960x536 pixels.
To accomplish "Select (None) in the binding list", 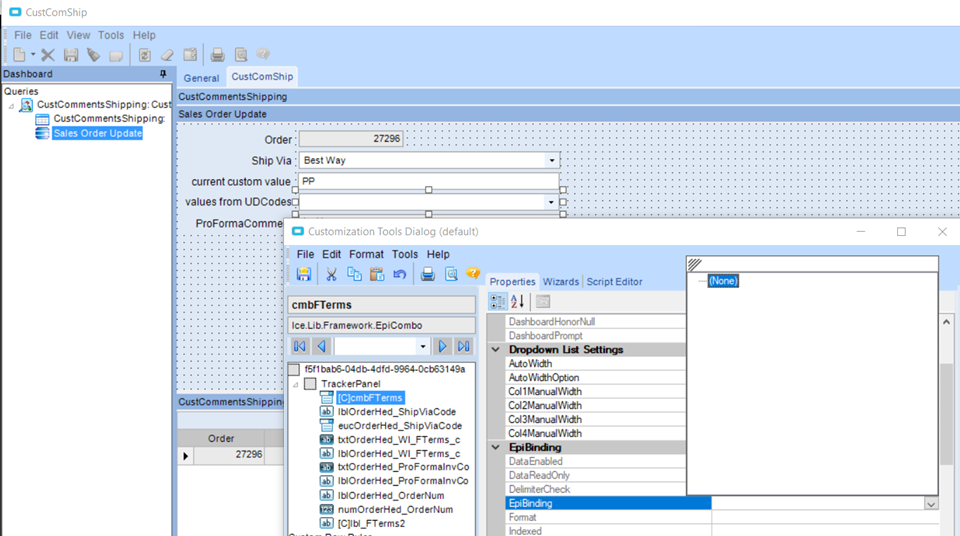I will [x=722, y=281].
